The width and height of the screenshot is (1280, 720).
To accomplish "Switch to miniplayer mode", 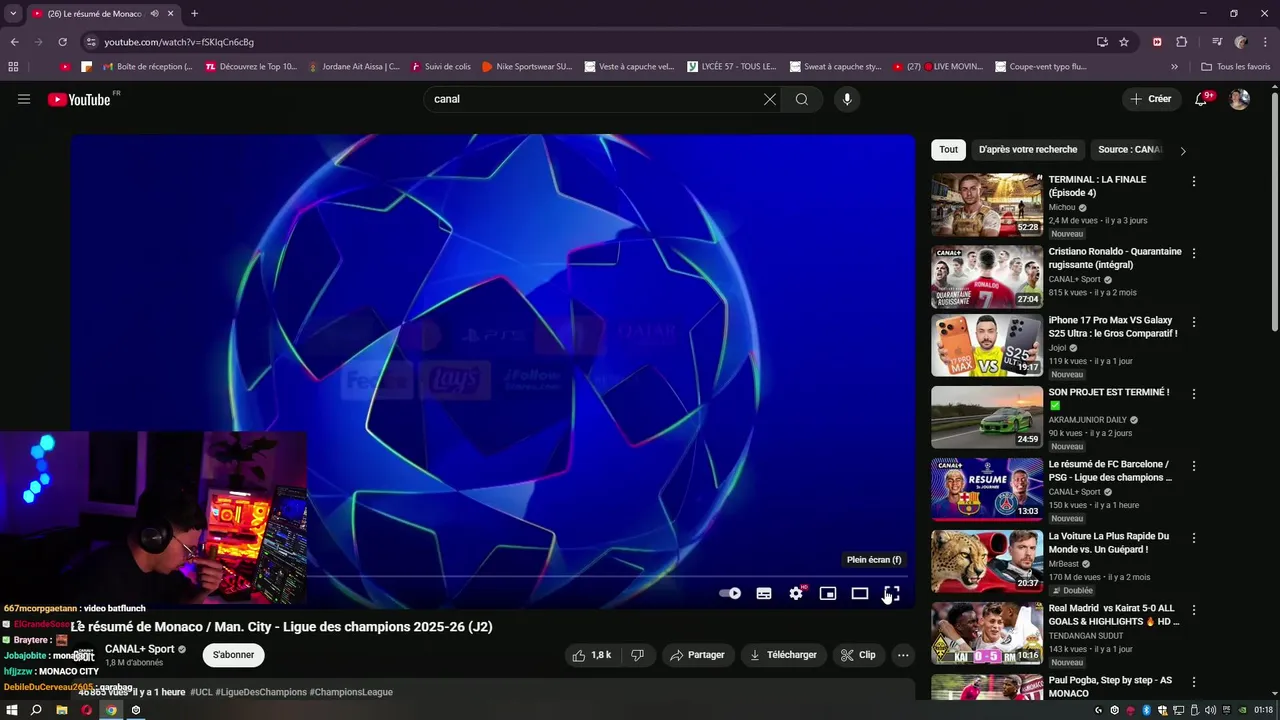I will pos(828,593).
